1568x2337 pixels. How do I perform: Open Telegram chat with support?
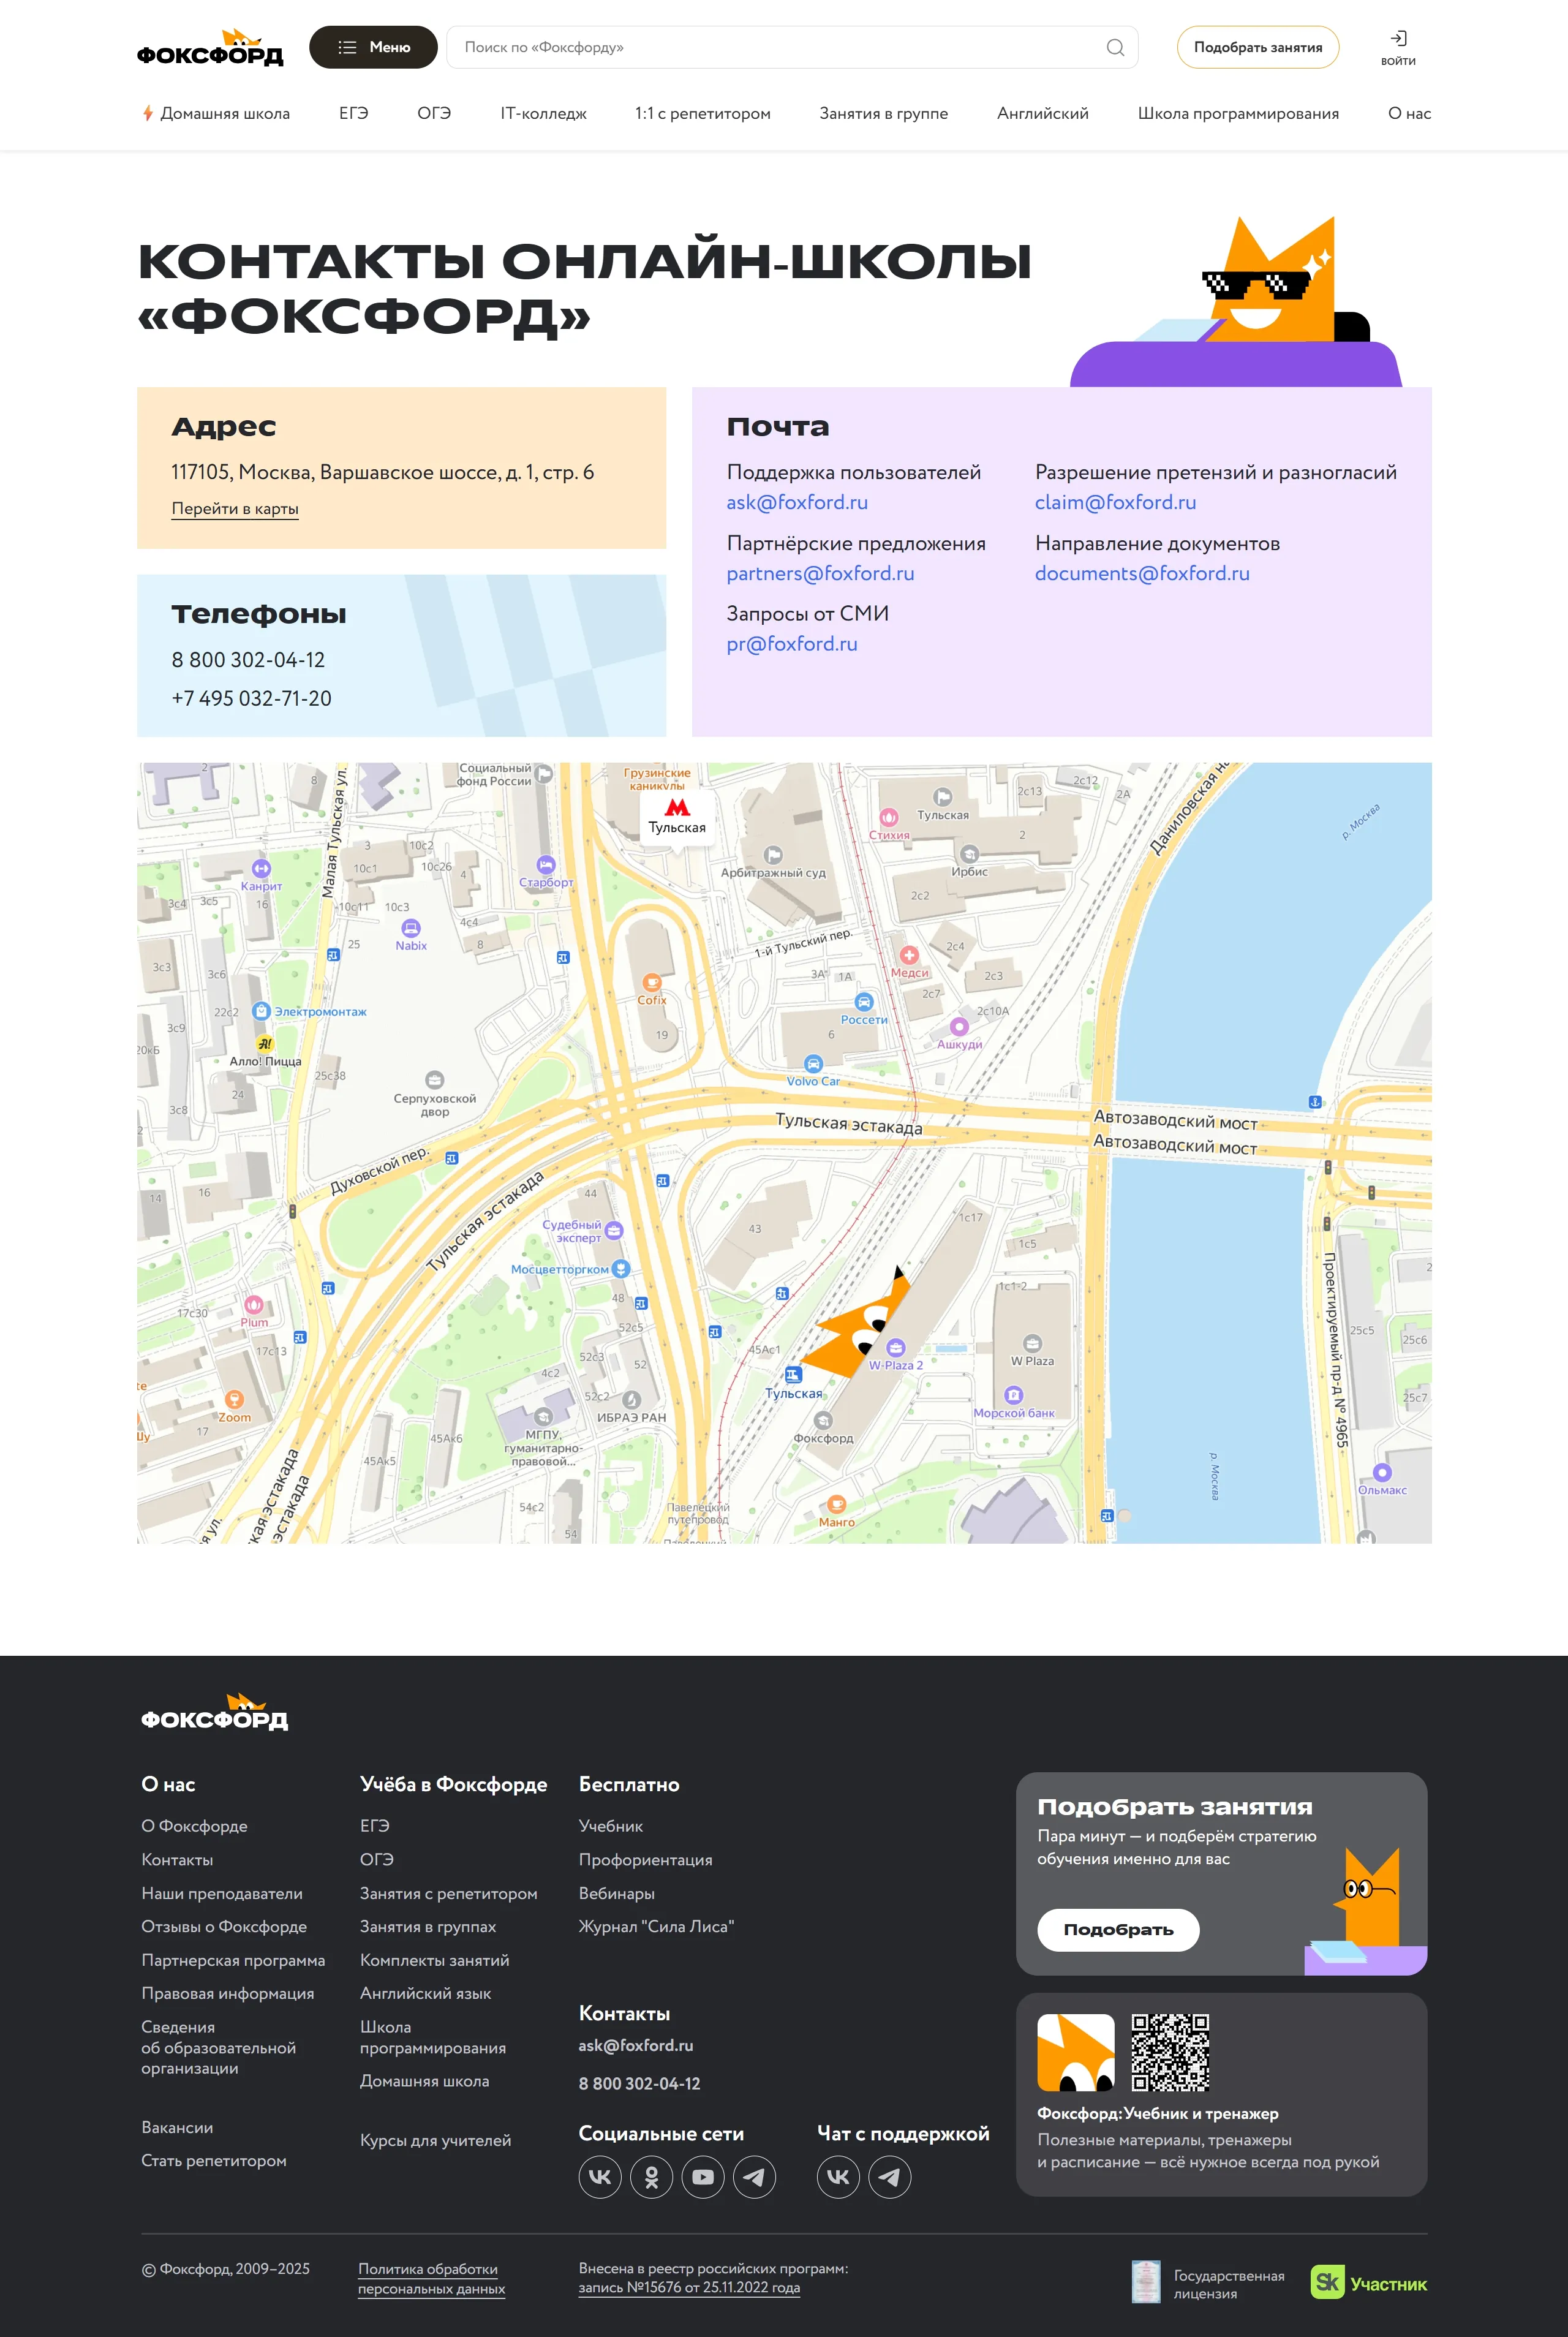(889, 2176)
